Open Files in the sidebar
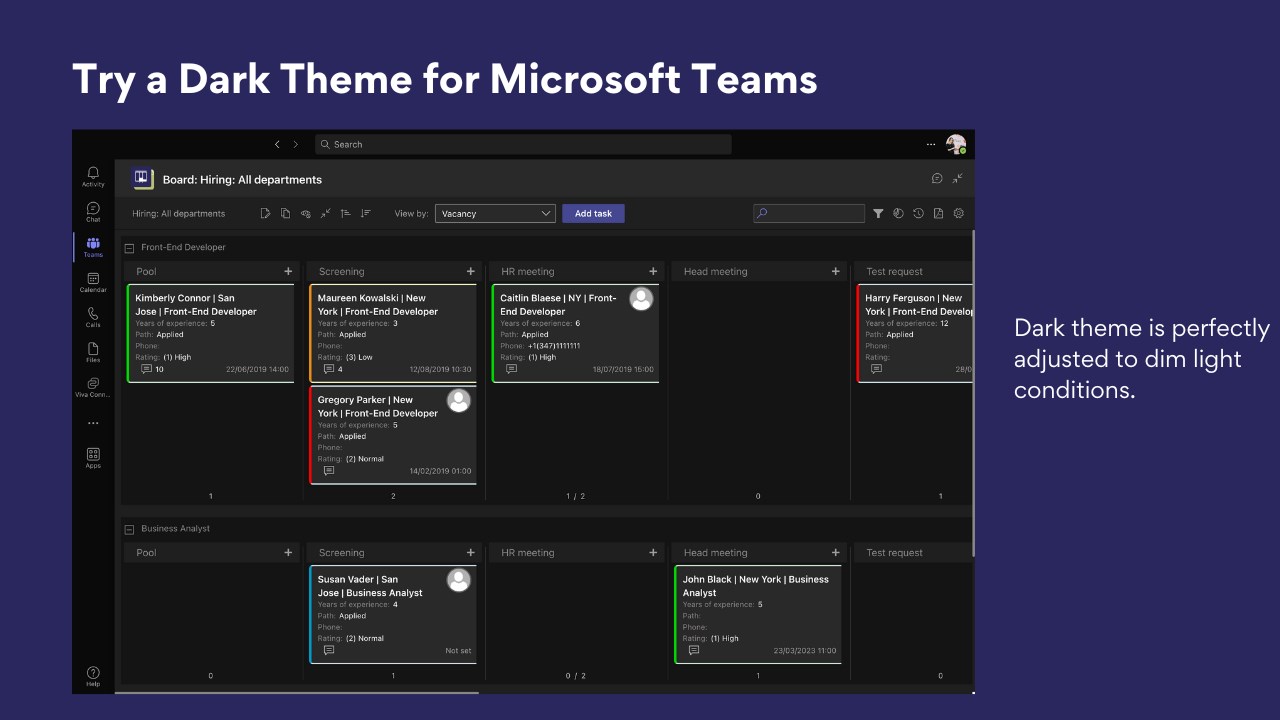 pos(93,352)
